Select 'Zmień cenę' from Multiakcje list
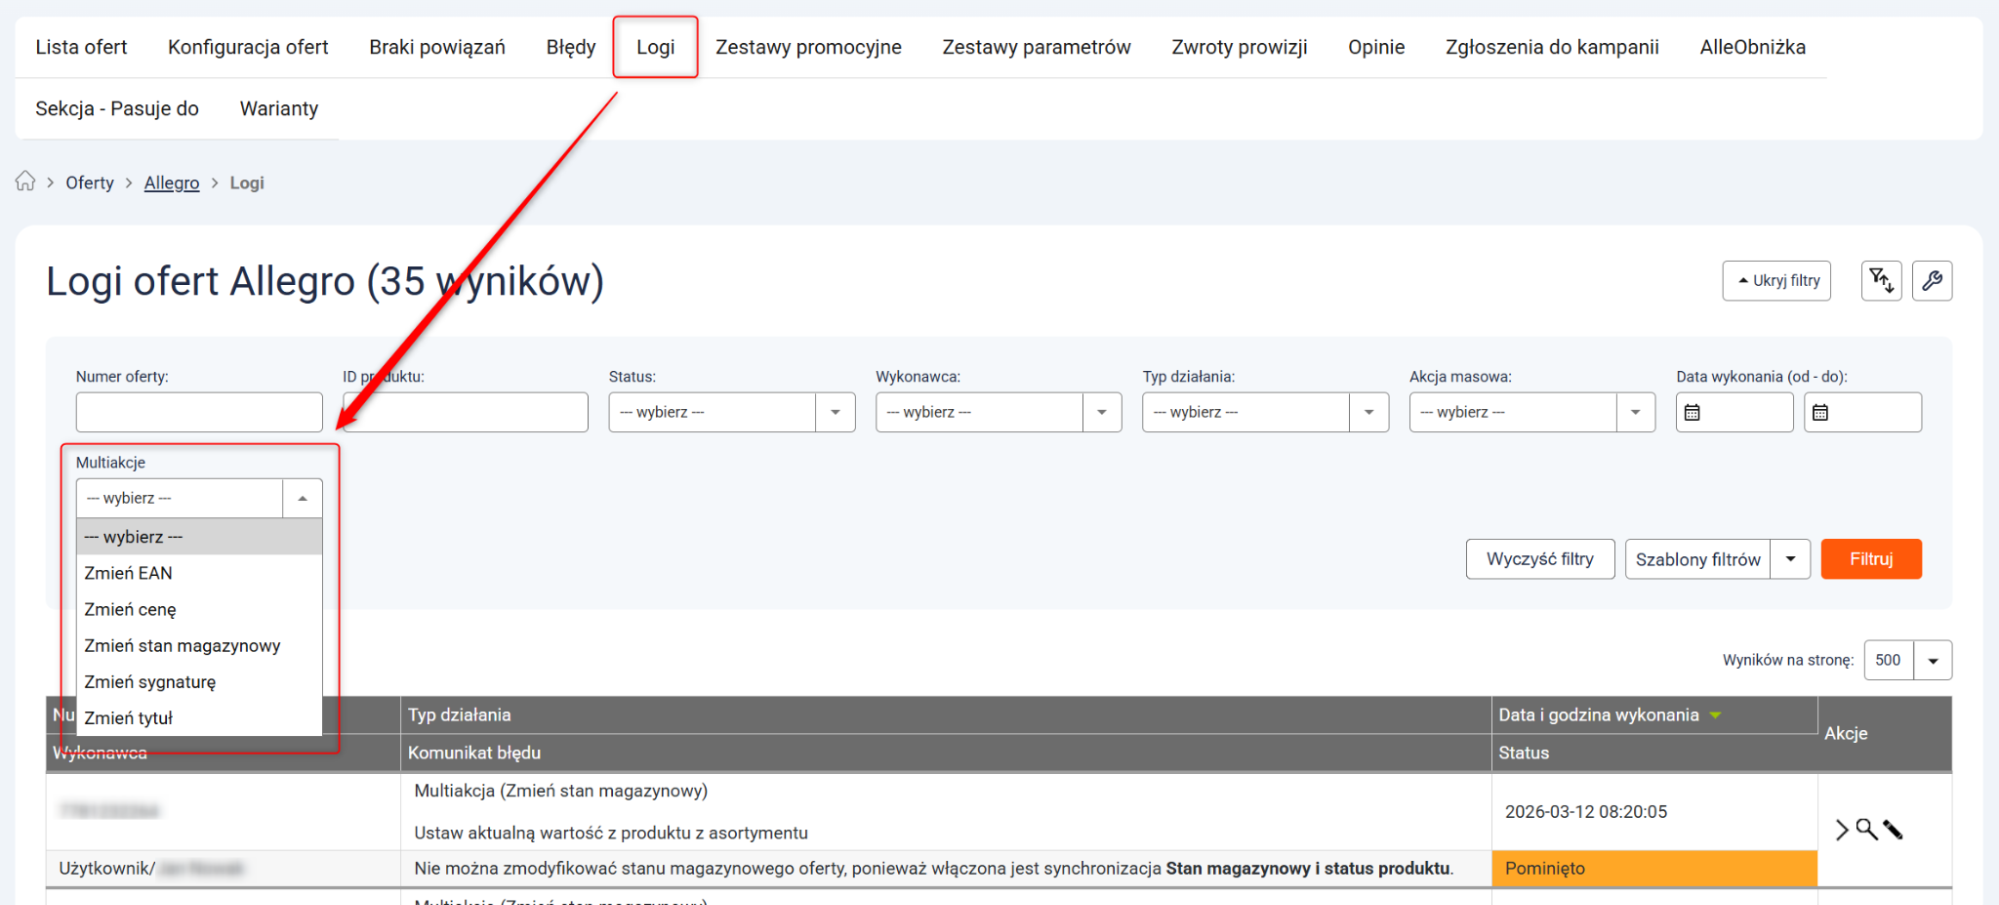 tap(130, 609)
